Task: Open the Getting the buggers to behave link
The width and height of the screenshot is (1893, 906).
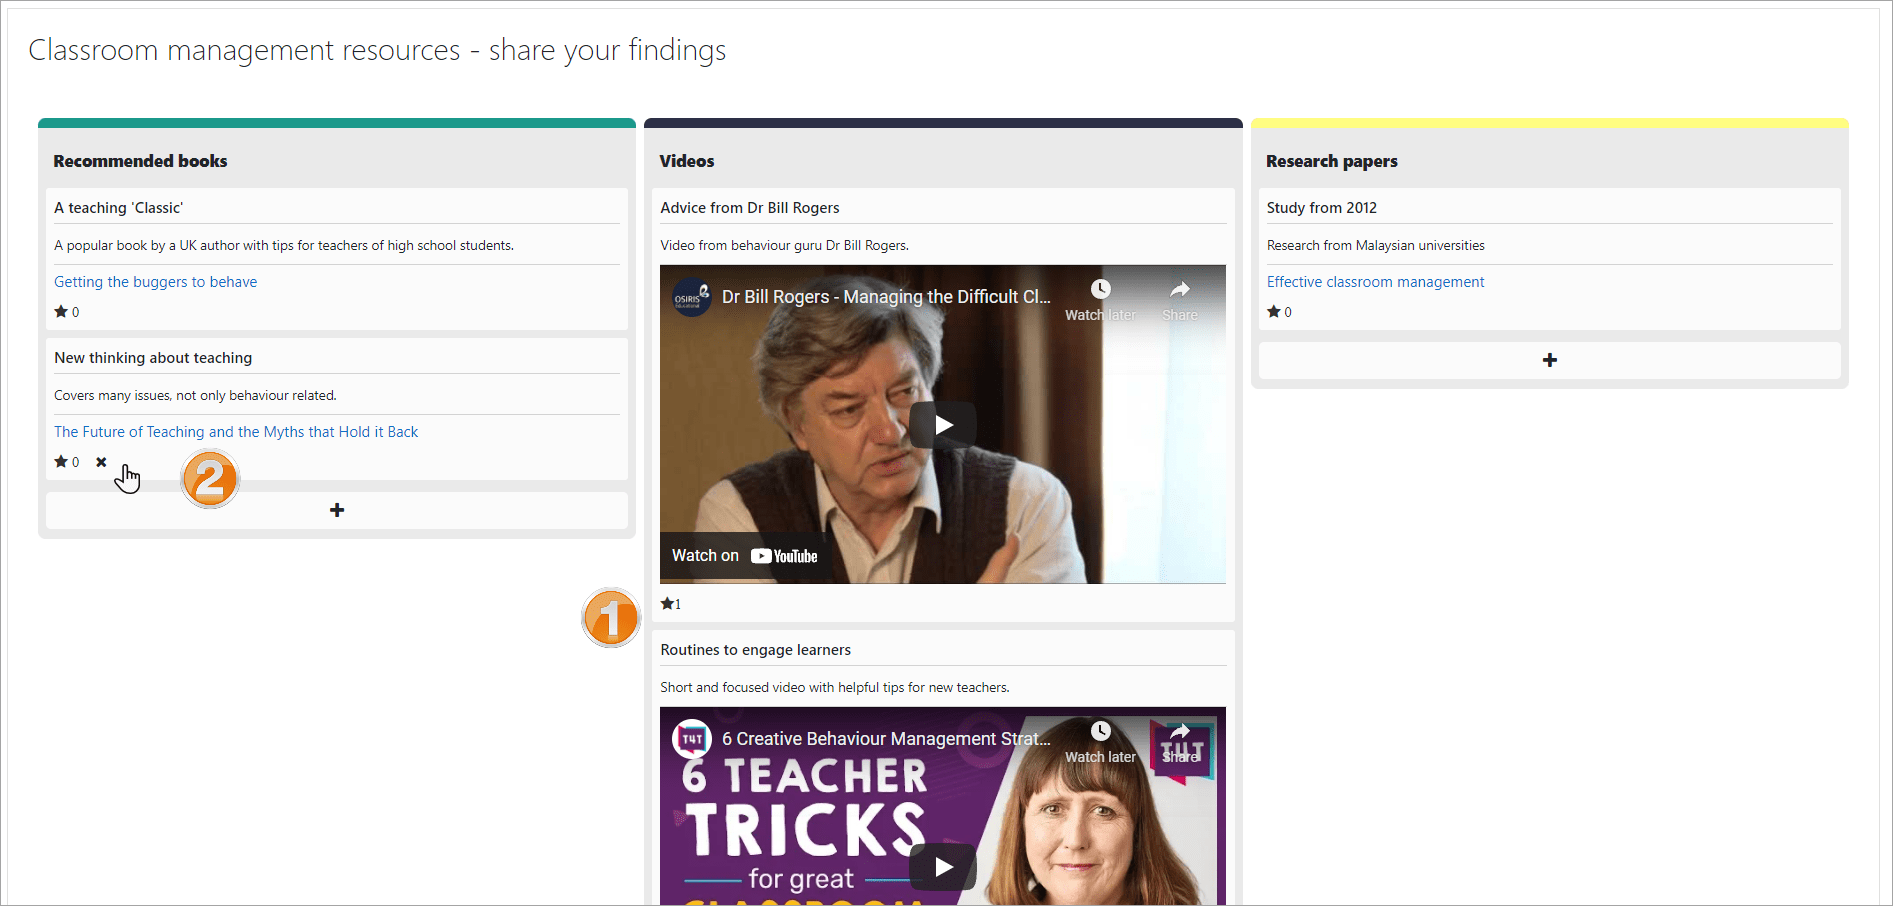Action: [x=155, y=281]
